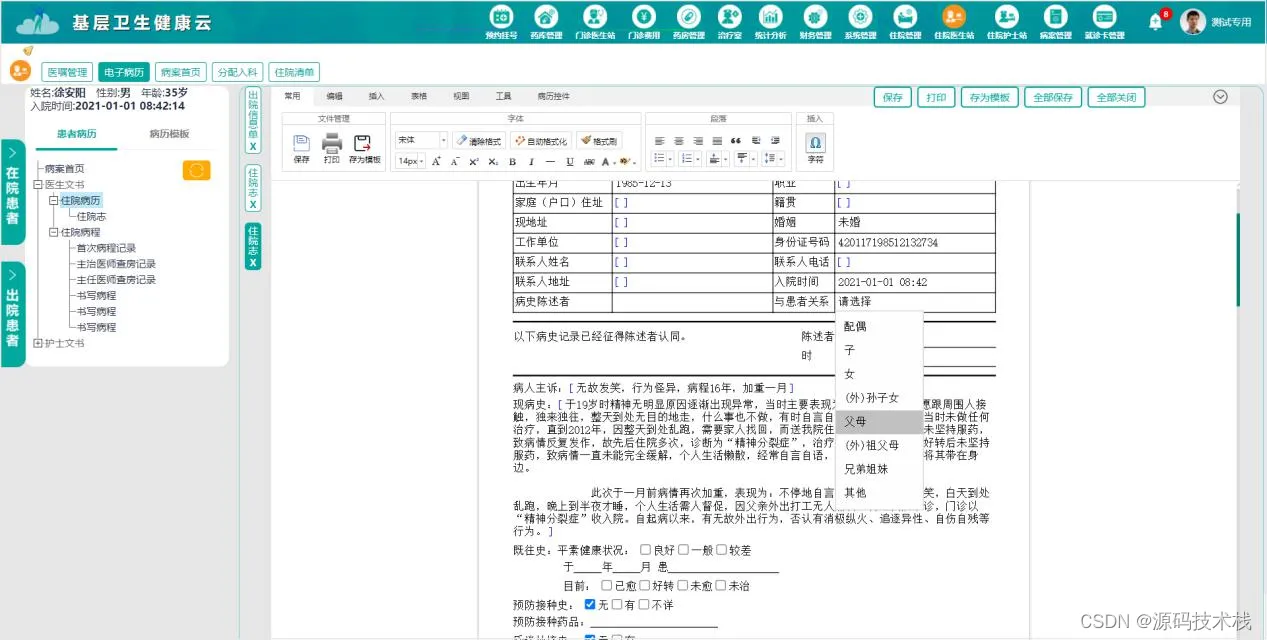The height and width of the screenshot is (640, 1267).
Task: Select 配偶 from relationship dropdown list
Action: point(878,327)
